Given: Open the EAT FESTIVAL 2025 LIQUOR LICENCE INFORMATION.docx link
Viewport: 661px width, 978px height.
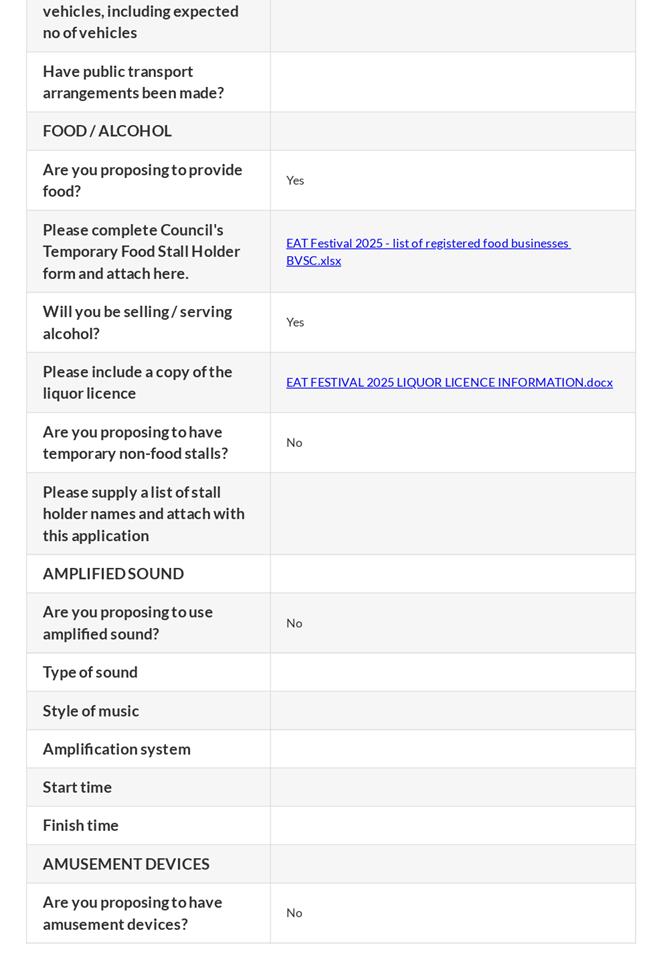Looking at the screenshot, I should point(449,382).
